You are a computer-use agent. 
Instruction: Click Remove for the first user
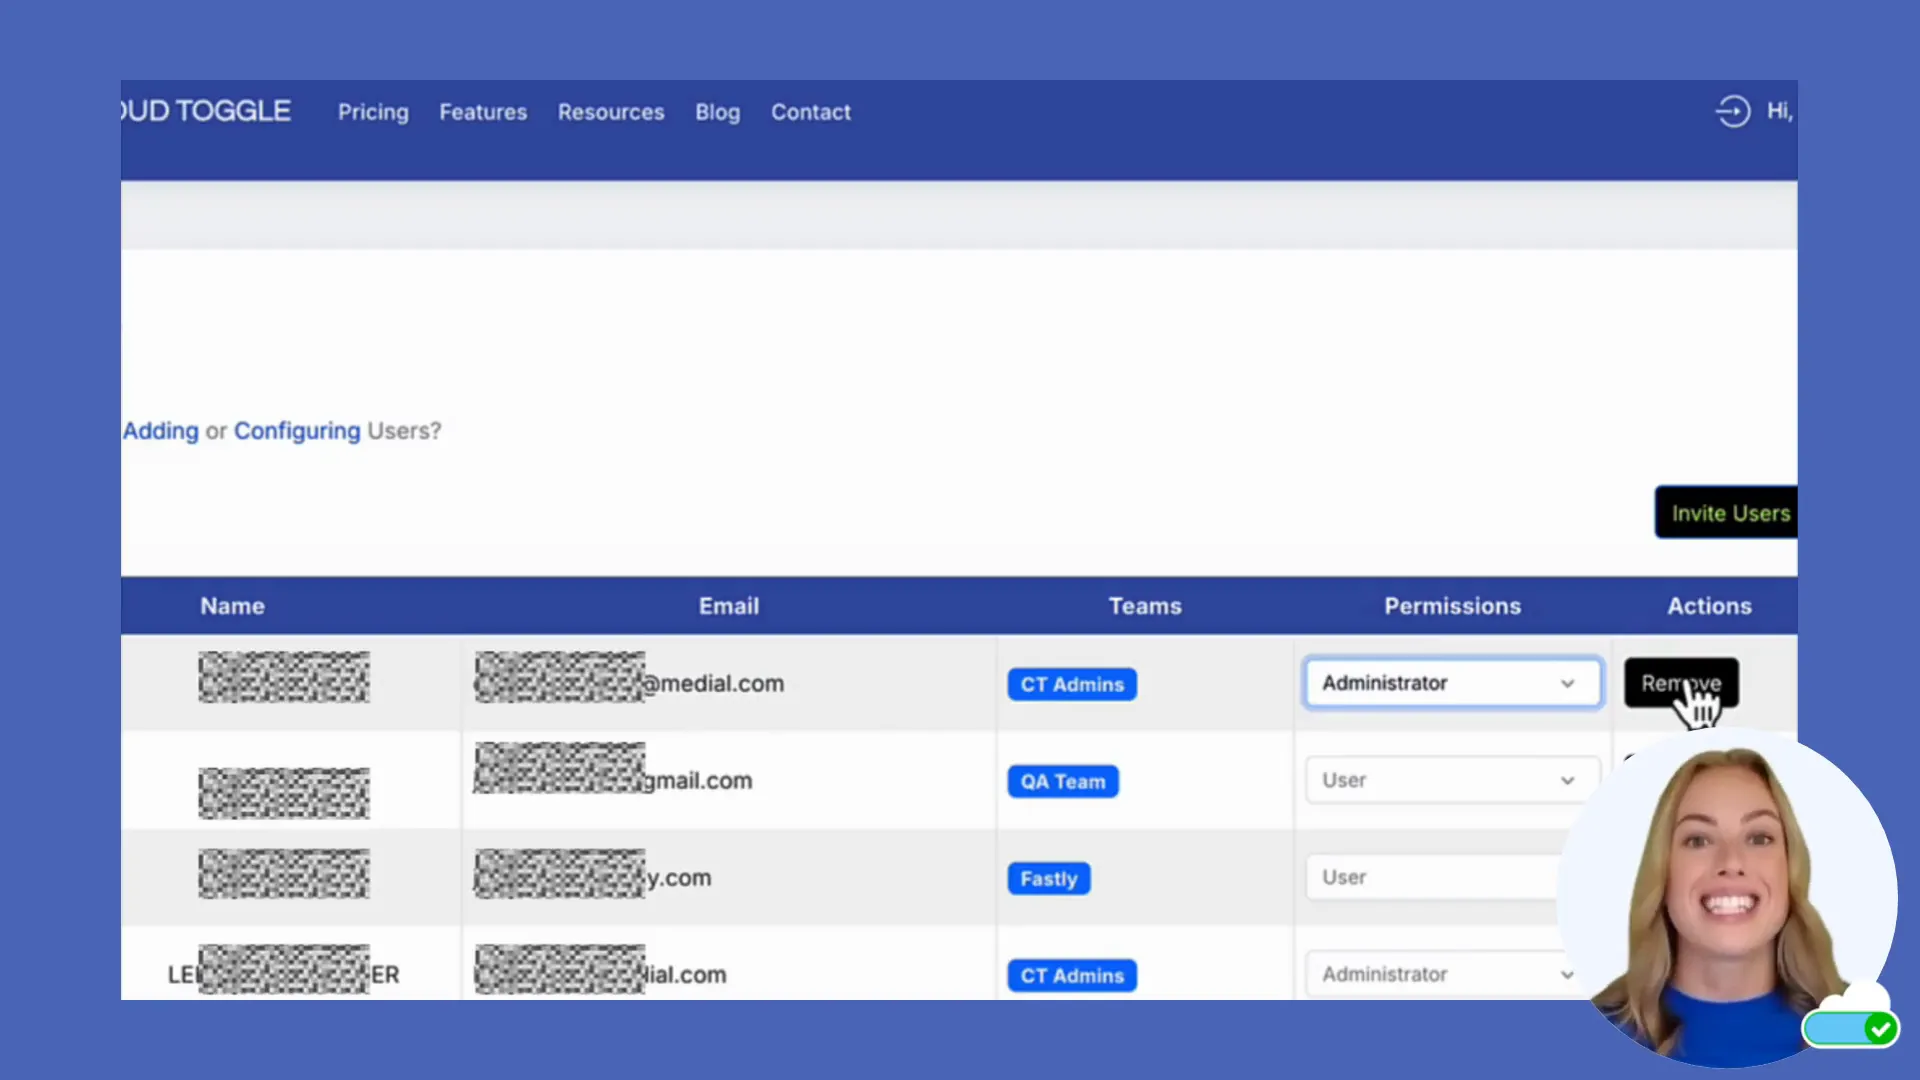[1680, 683]
